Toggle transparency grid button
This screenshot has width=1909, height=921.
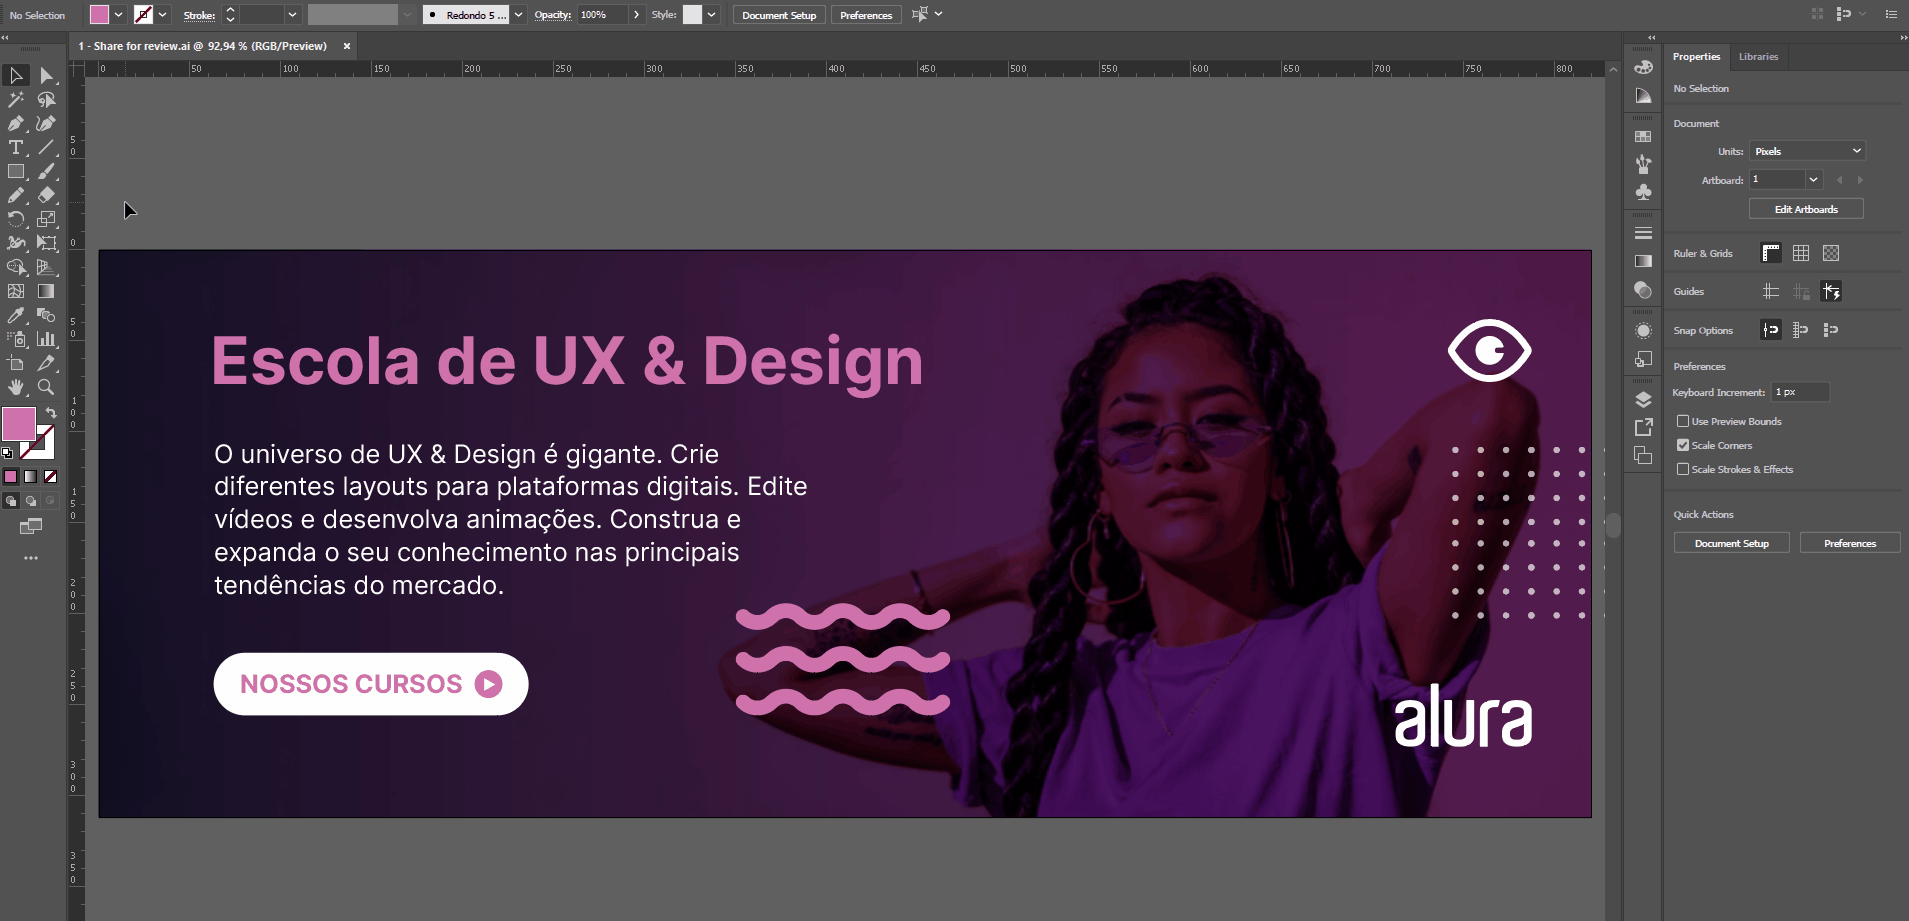point(1831,253)
